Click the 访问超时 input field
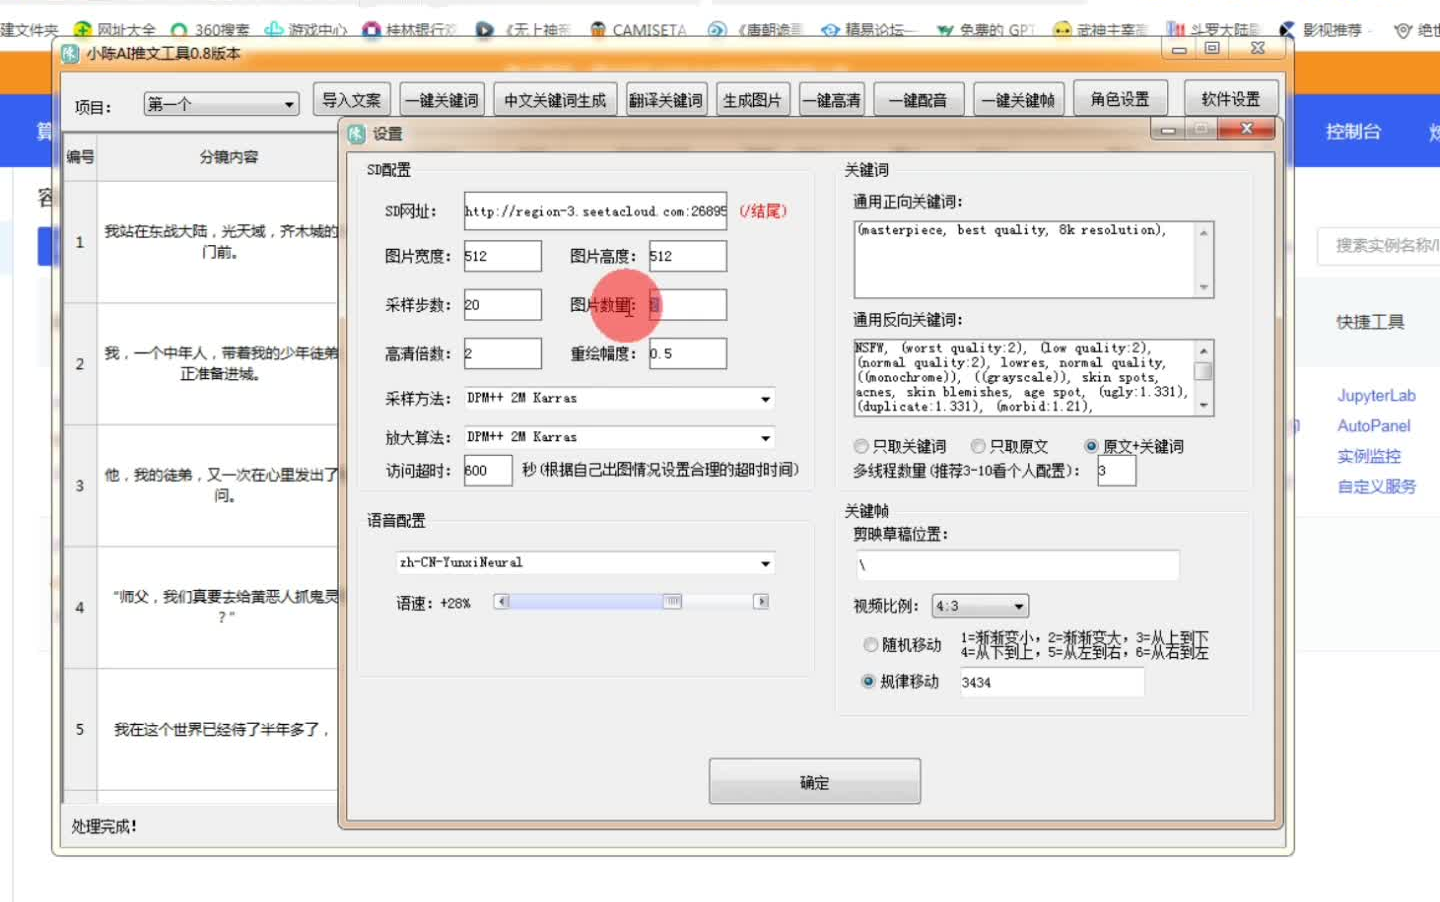Viewport: 1440px width, 902px height. click(x=488, y=471)
